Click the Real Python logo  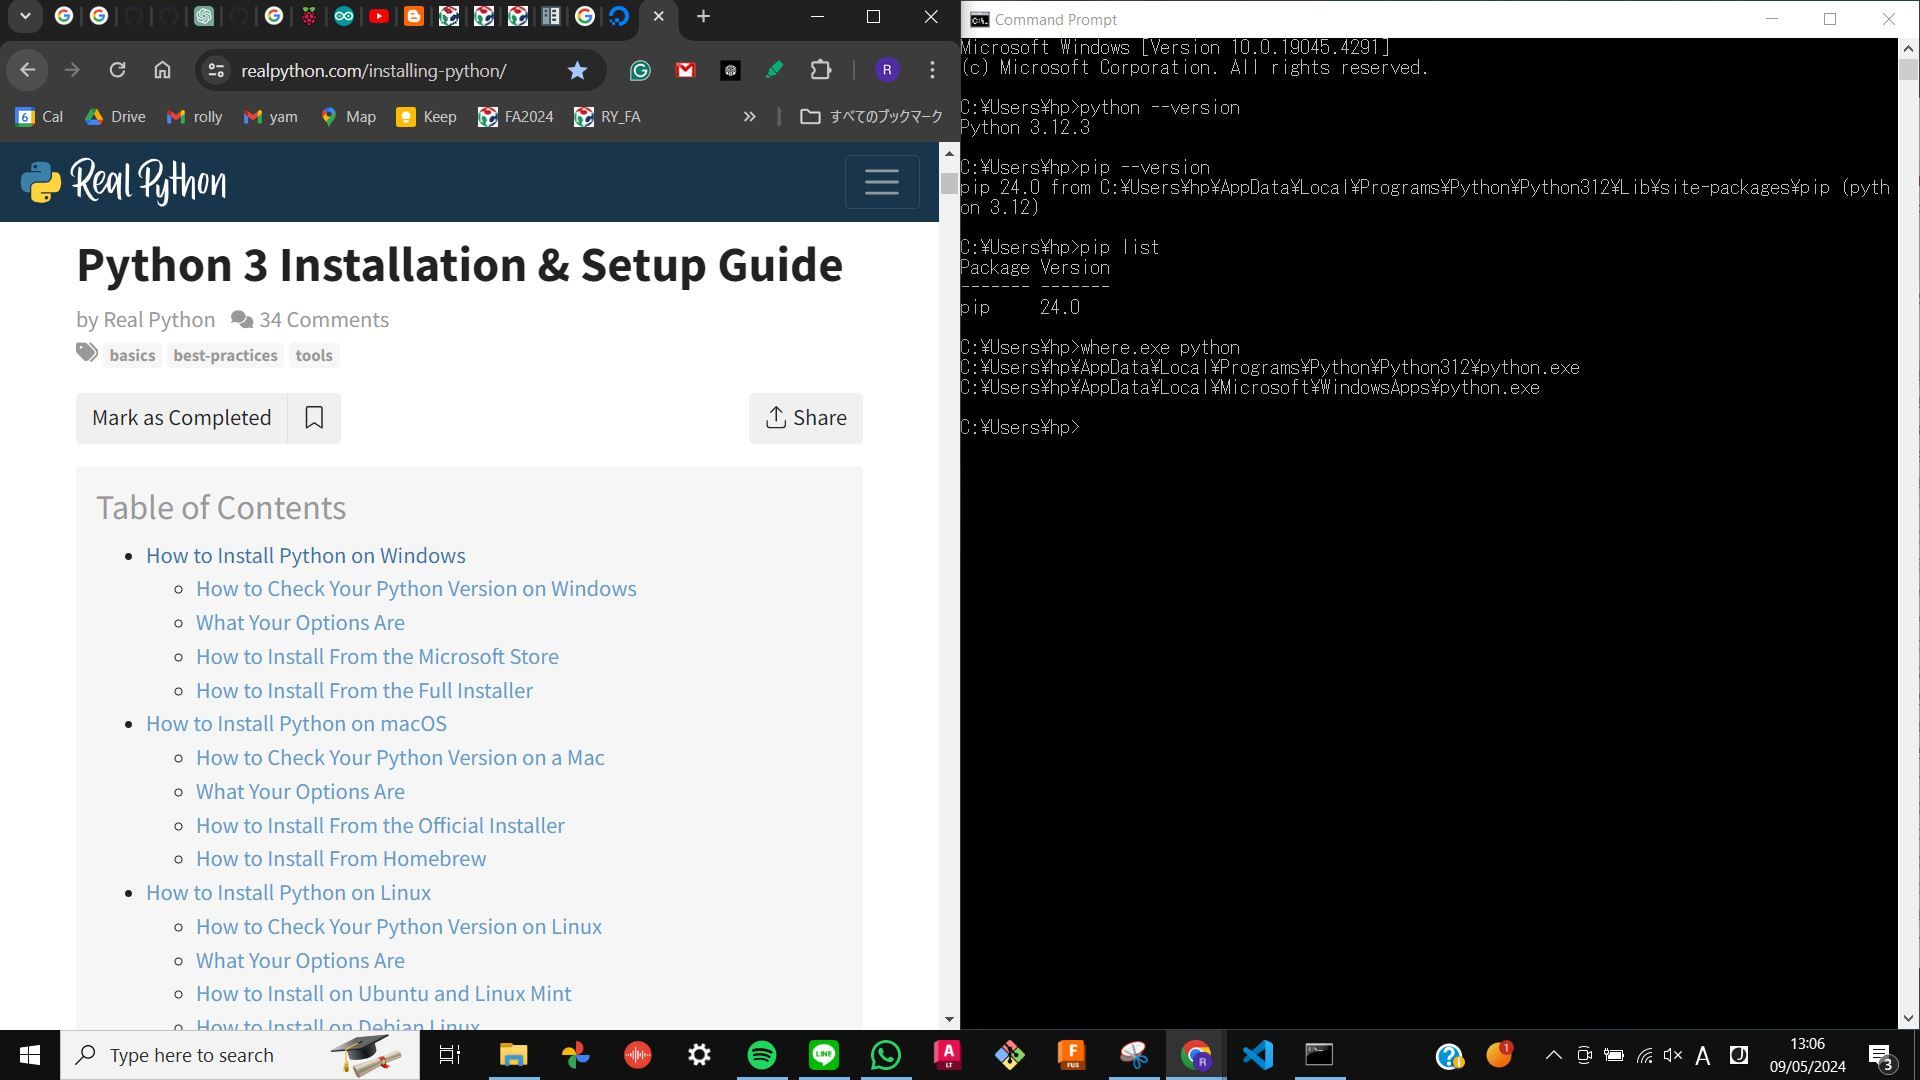[123, 182]
